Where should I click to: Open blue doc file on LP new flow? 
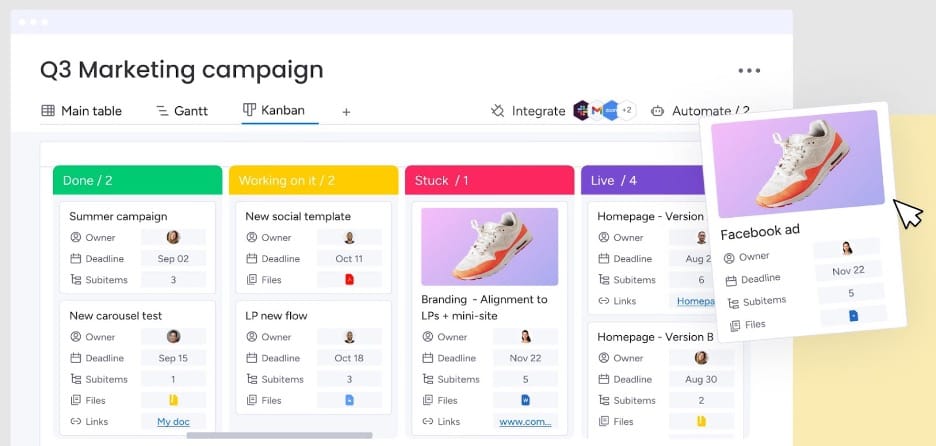(349, 400)
